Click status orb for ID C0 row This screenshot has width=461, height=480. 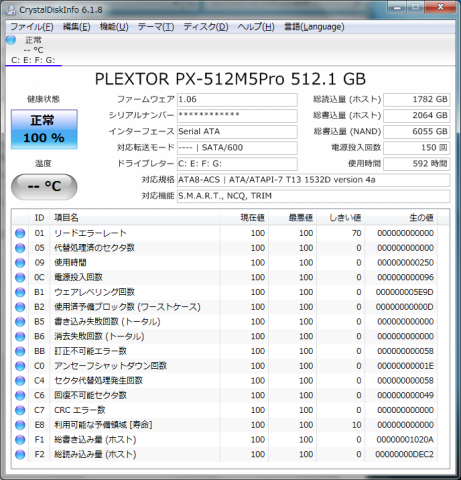(20, 366)
